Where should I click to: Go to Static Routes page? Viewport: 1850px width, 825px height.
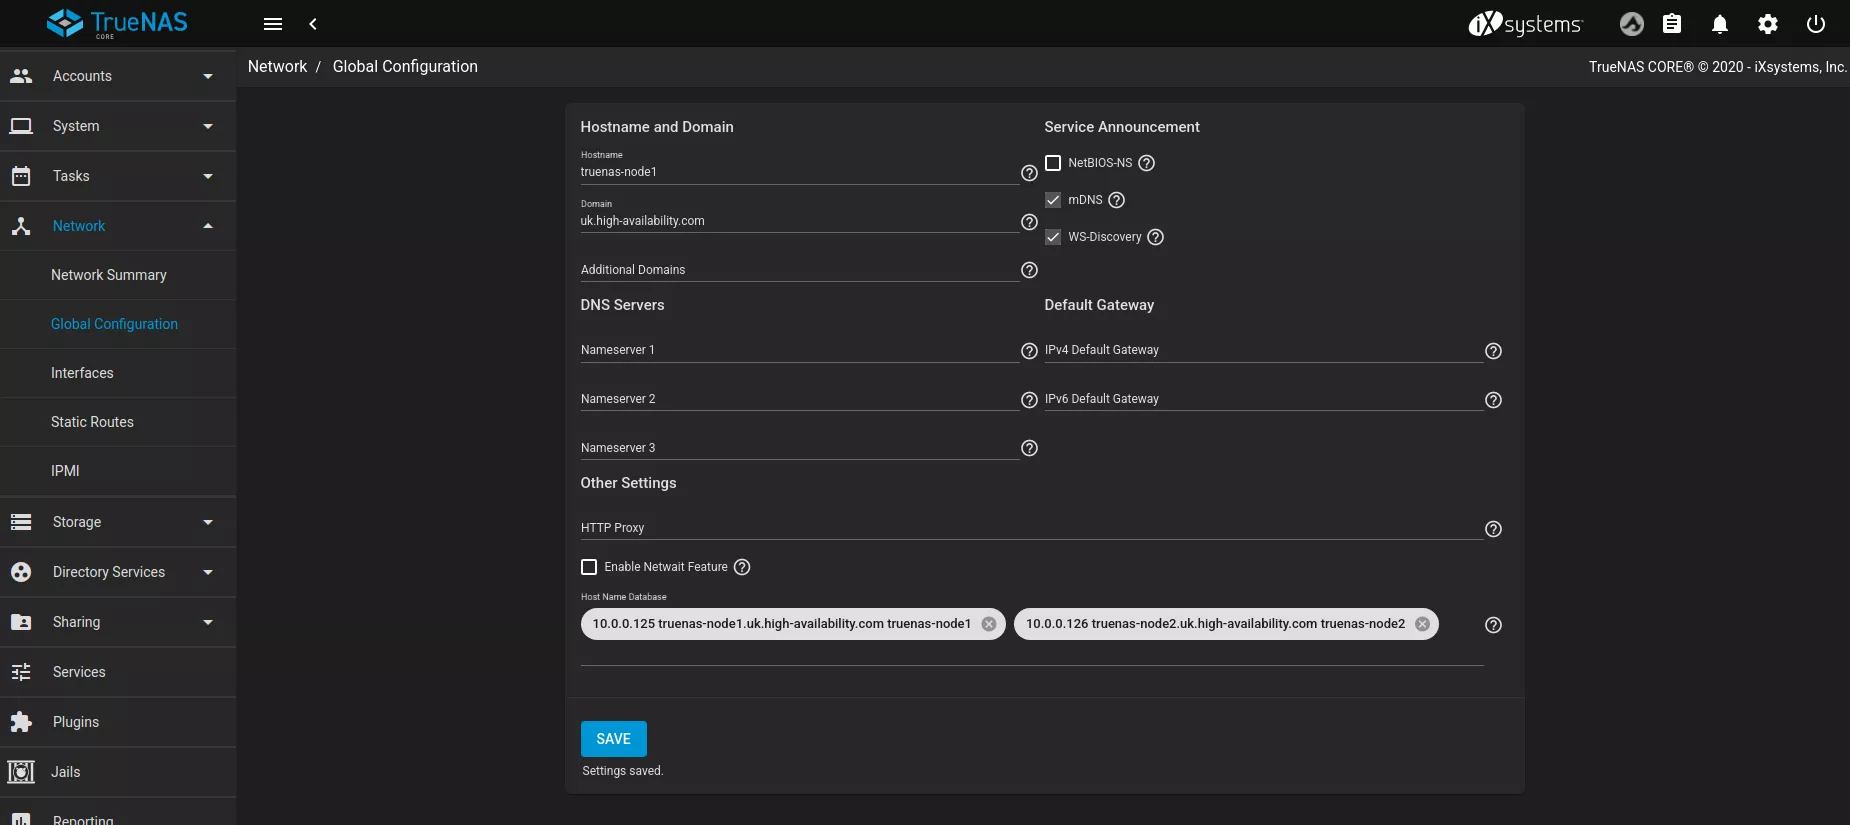pyautogui.click(x=92, y=422)
